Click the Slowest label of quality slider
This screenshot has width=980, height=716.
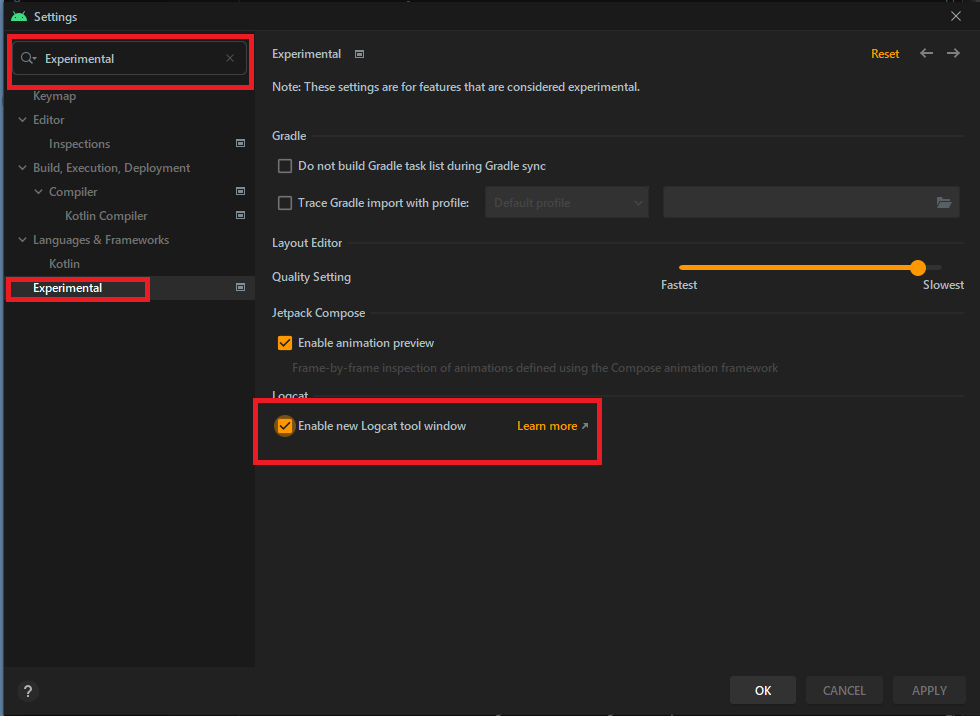943,285
